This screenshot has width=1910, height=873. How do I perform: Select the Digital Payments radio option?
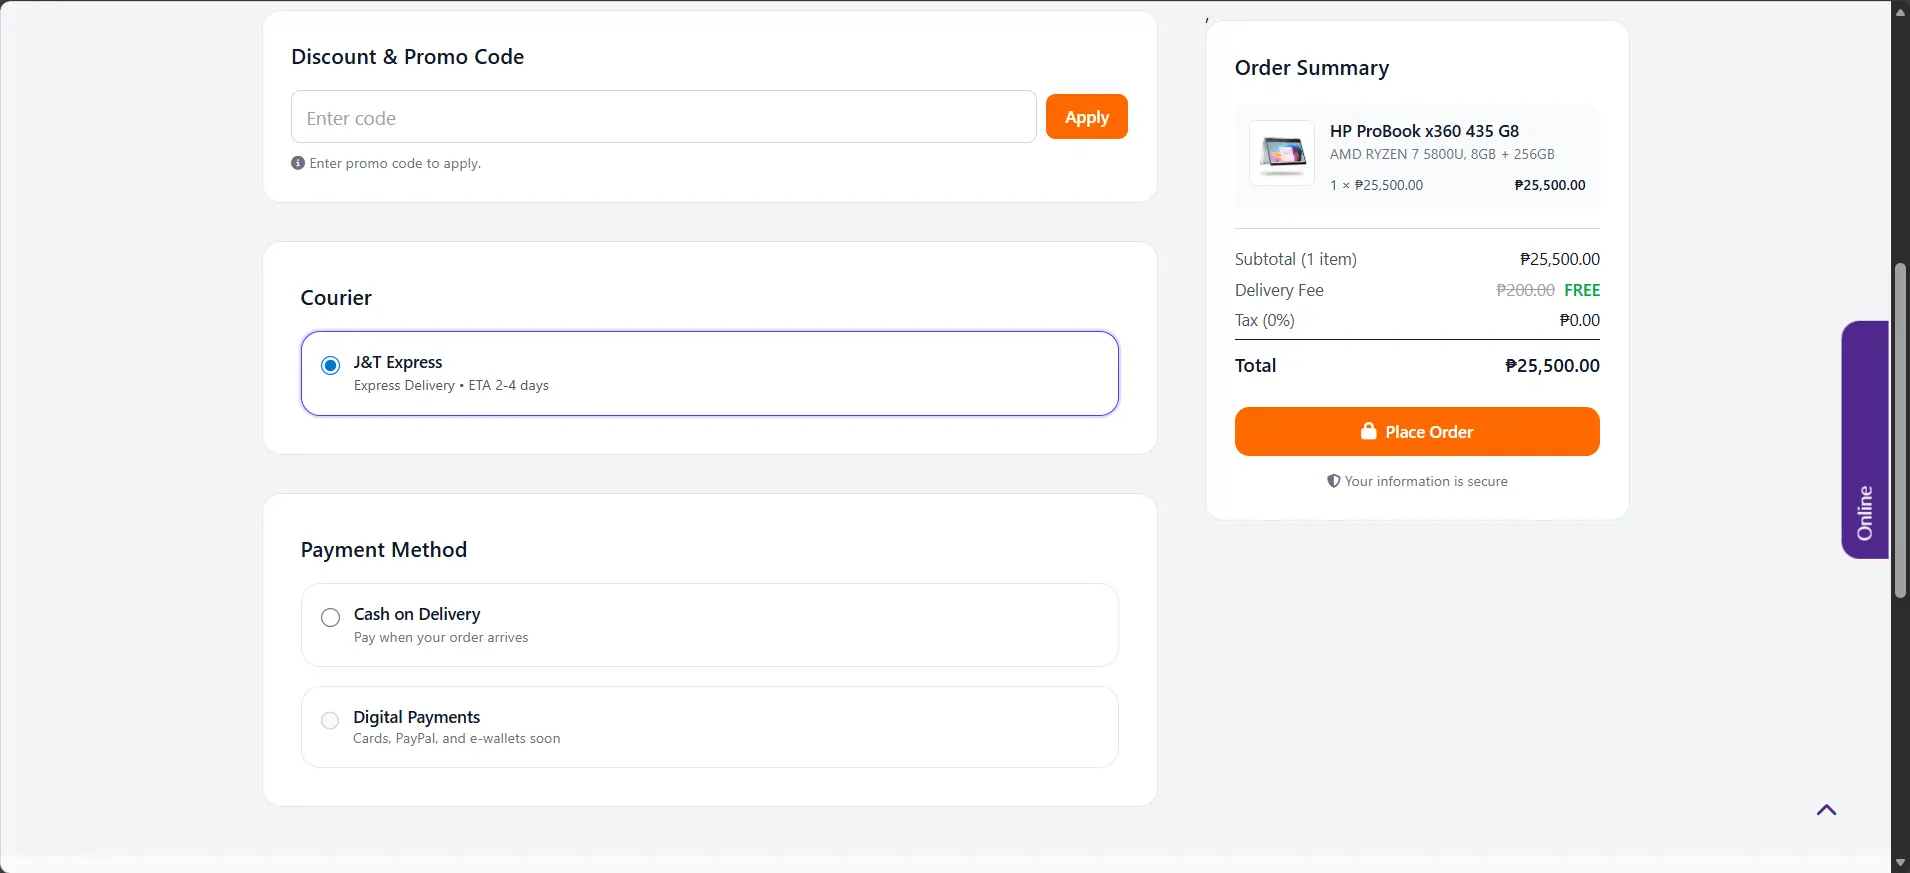click(x=330, y=720)
